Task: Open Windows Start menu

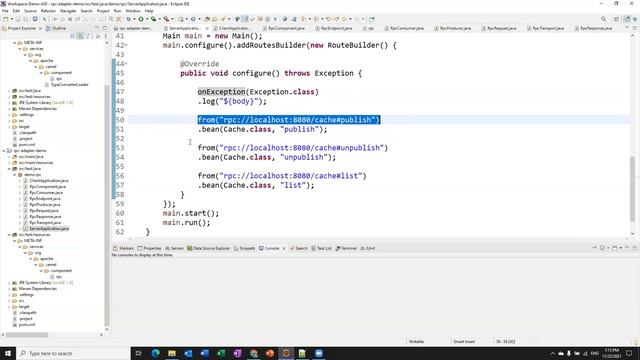Action: point(8,353)
